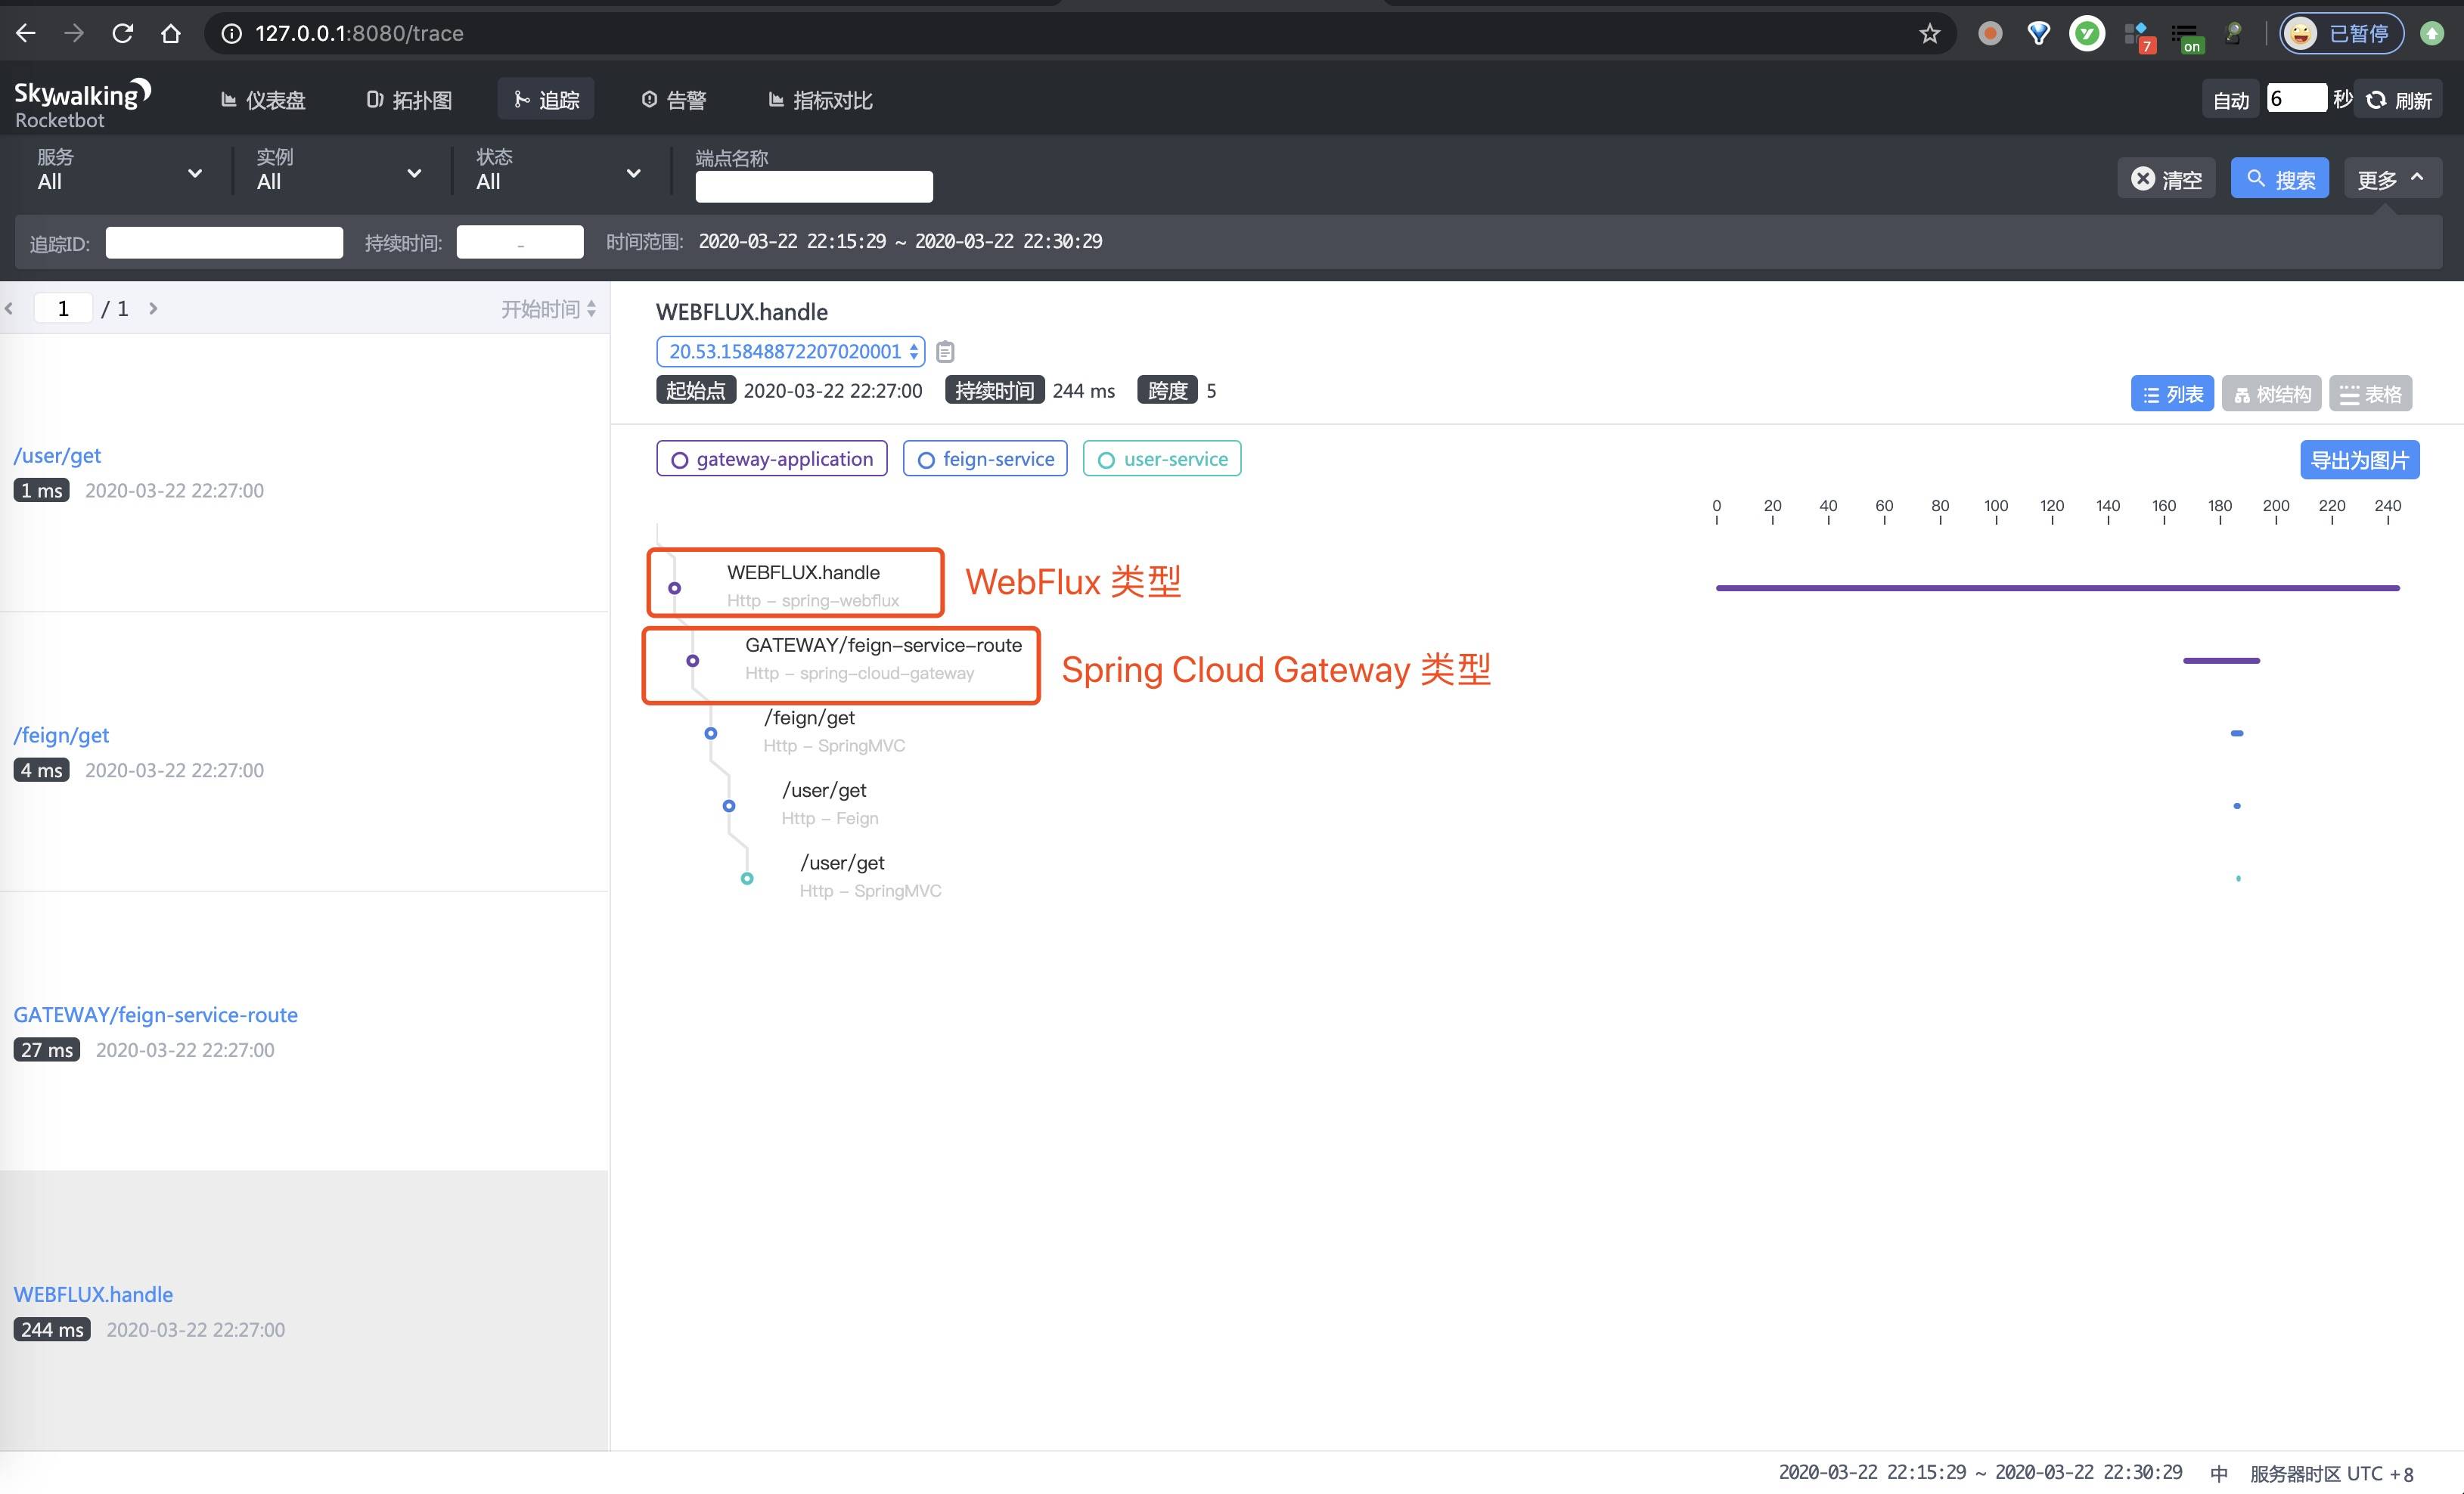Click the 导出为图片 export image button

tap(2360, 460)
